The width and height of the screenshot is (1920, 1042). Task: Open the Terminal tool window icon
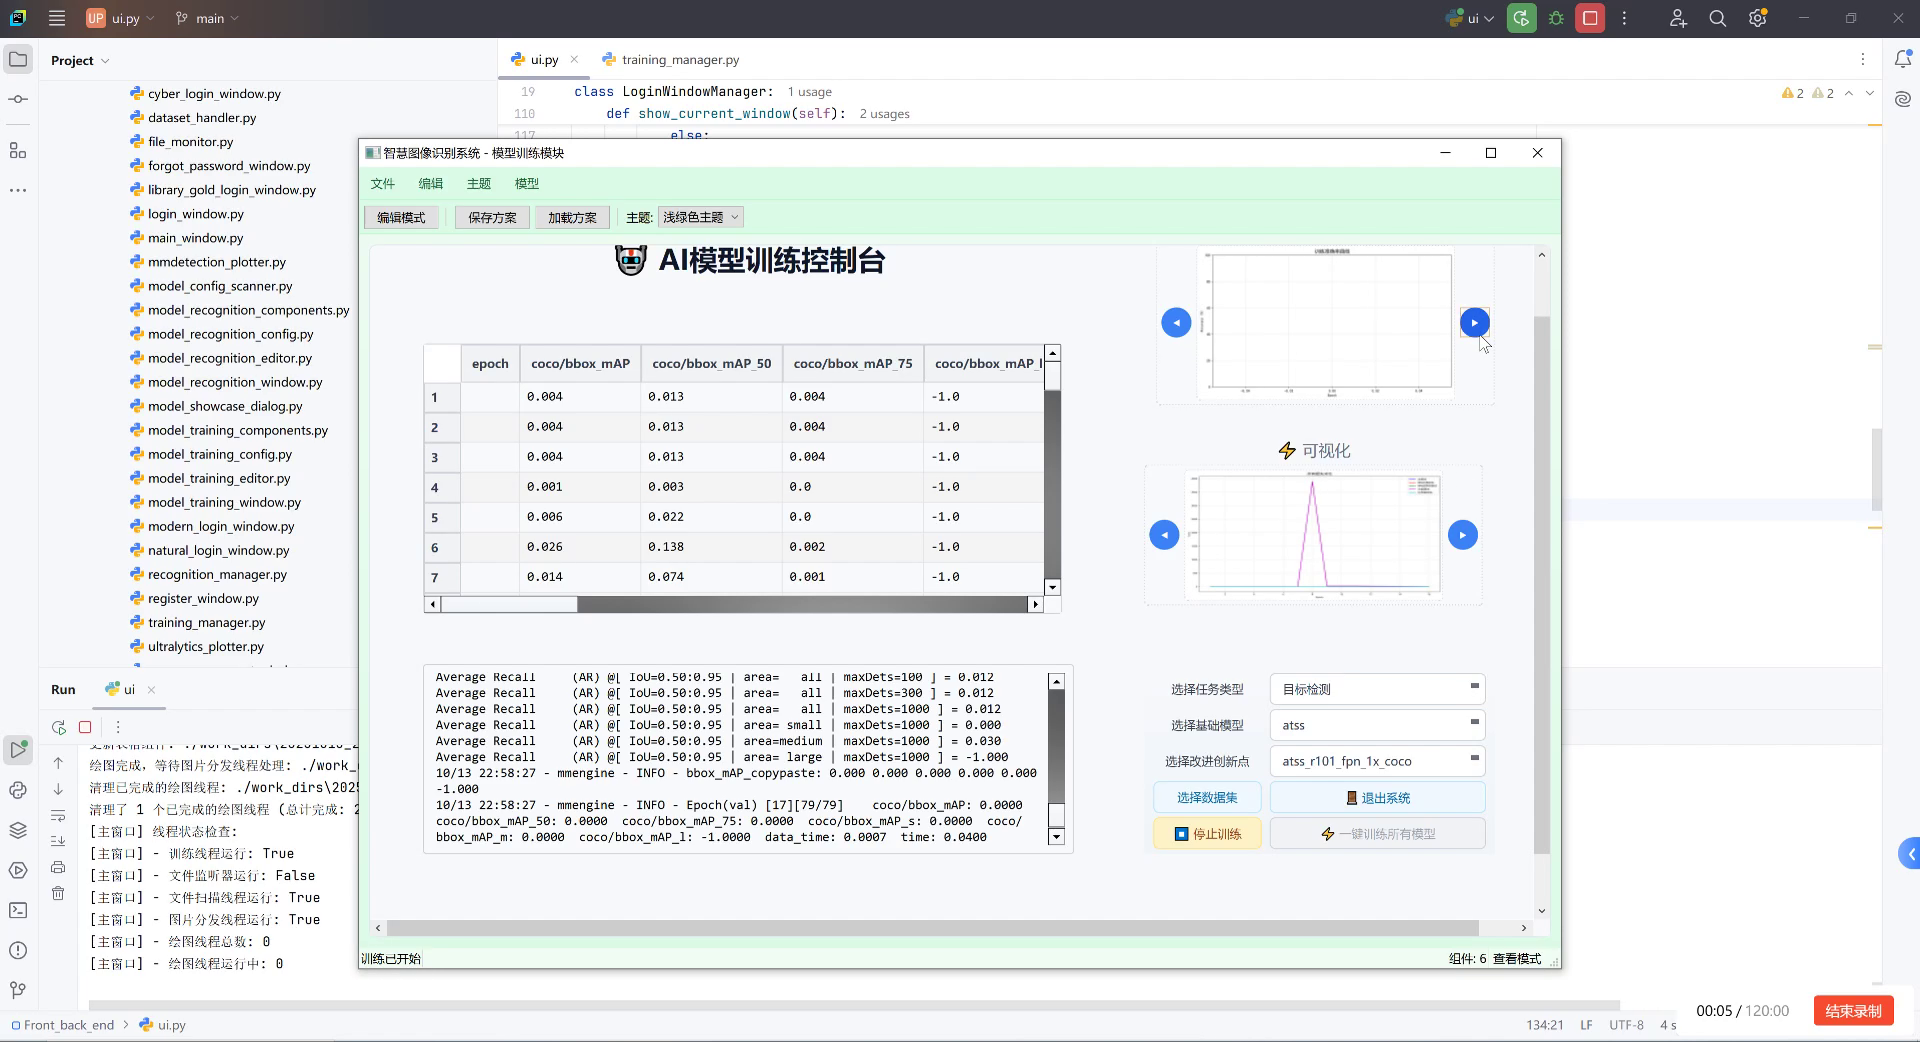18,910
